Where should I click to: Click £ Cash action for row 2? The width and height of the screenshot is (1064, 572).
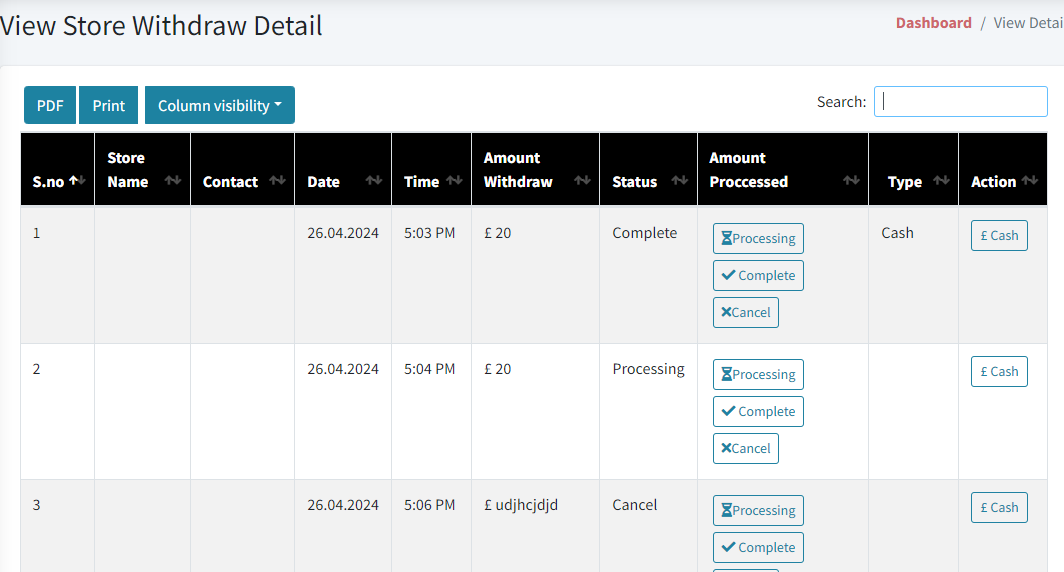998,371
